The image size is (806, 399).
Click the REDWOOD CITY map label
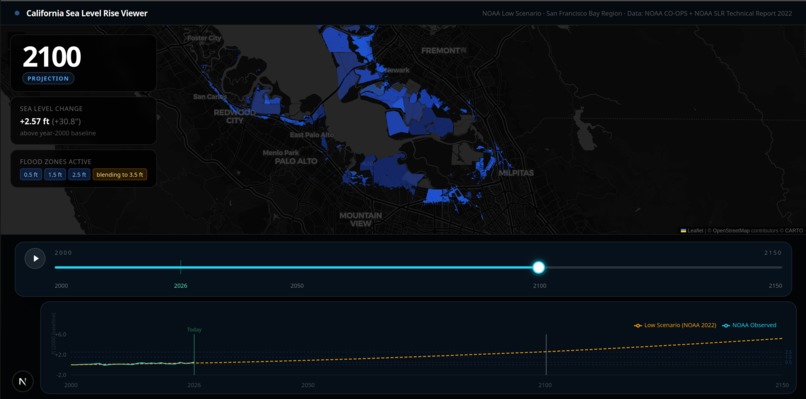[234, 116]
